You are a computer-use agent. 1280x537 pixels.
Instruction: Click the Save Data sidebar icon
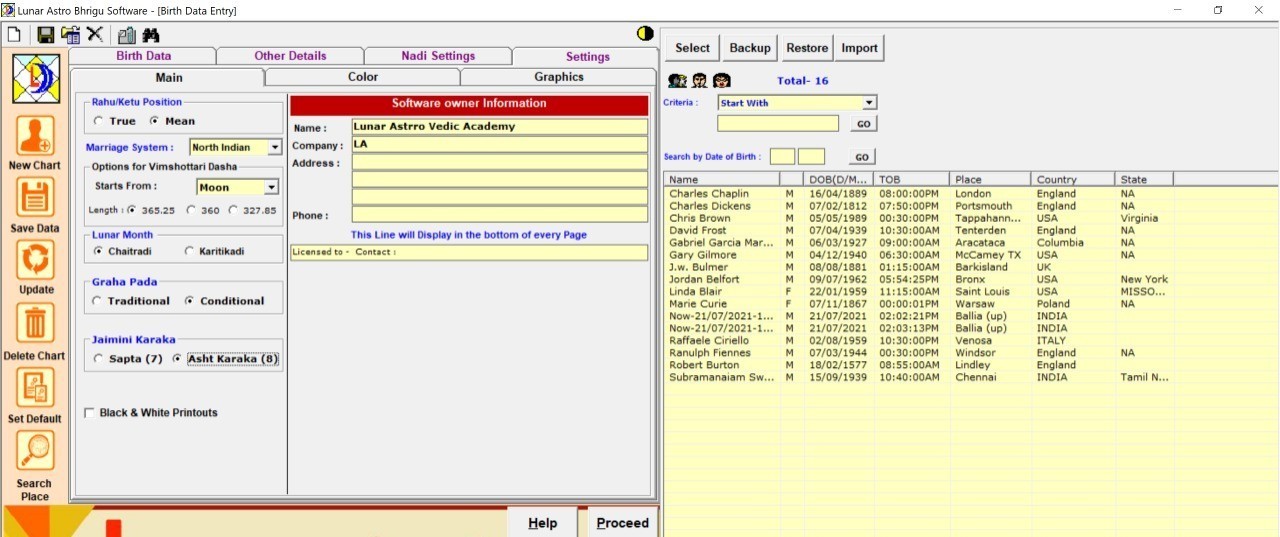(x=35, y=199)
